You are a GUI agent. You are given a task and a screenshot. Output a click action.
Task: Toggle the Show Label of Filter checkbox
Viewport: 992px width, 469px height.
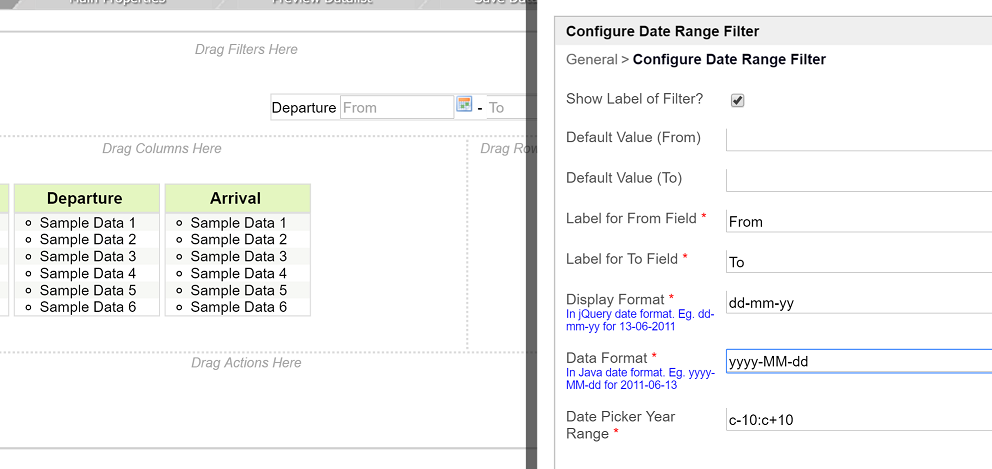click(737, 100)
